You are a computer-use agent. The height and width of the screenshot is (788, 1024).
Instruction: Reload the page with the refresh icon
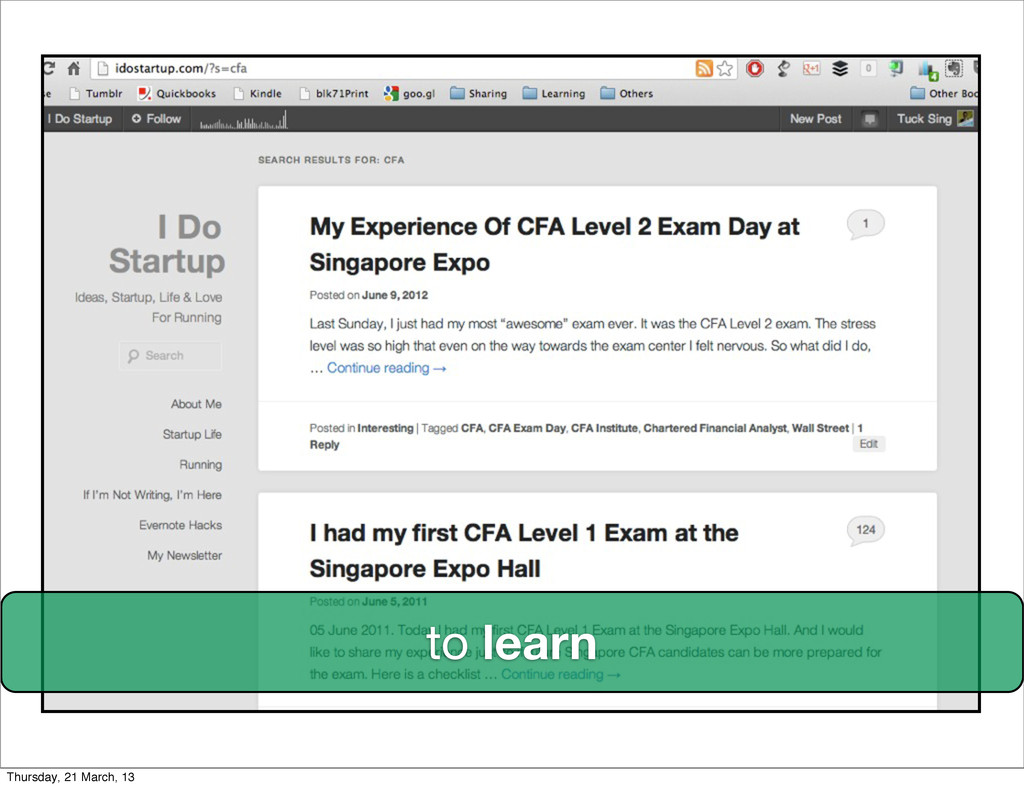pos(50,68)
